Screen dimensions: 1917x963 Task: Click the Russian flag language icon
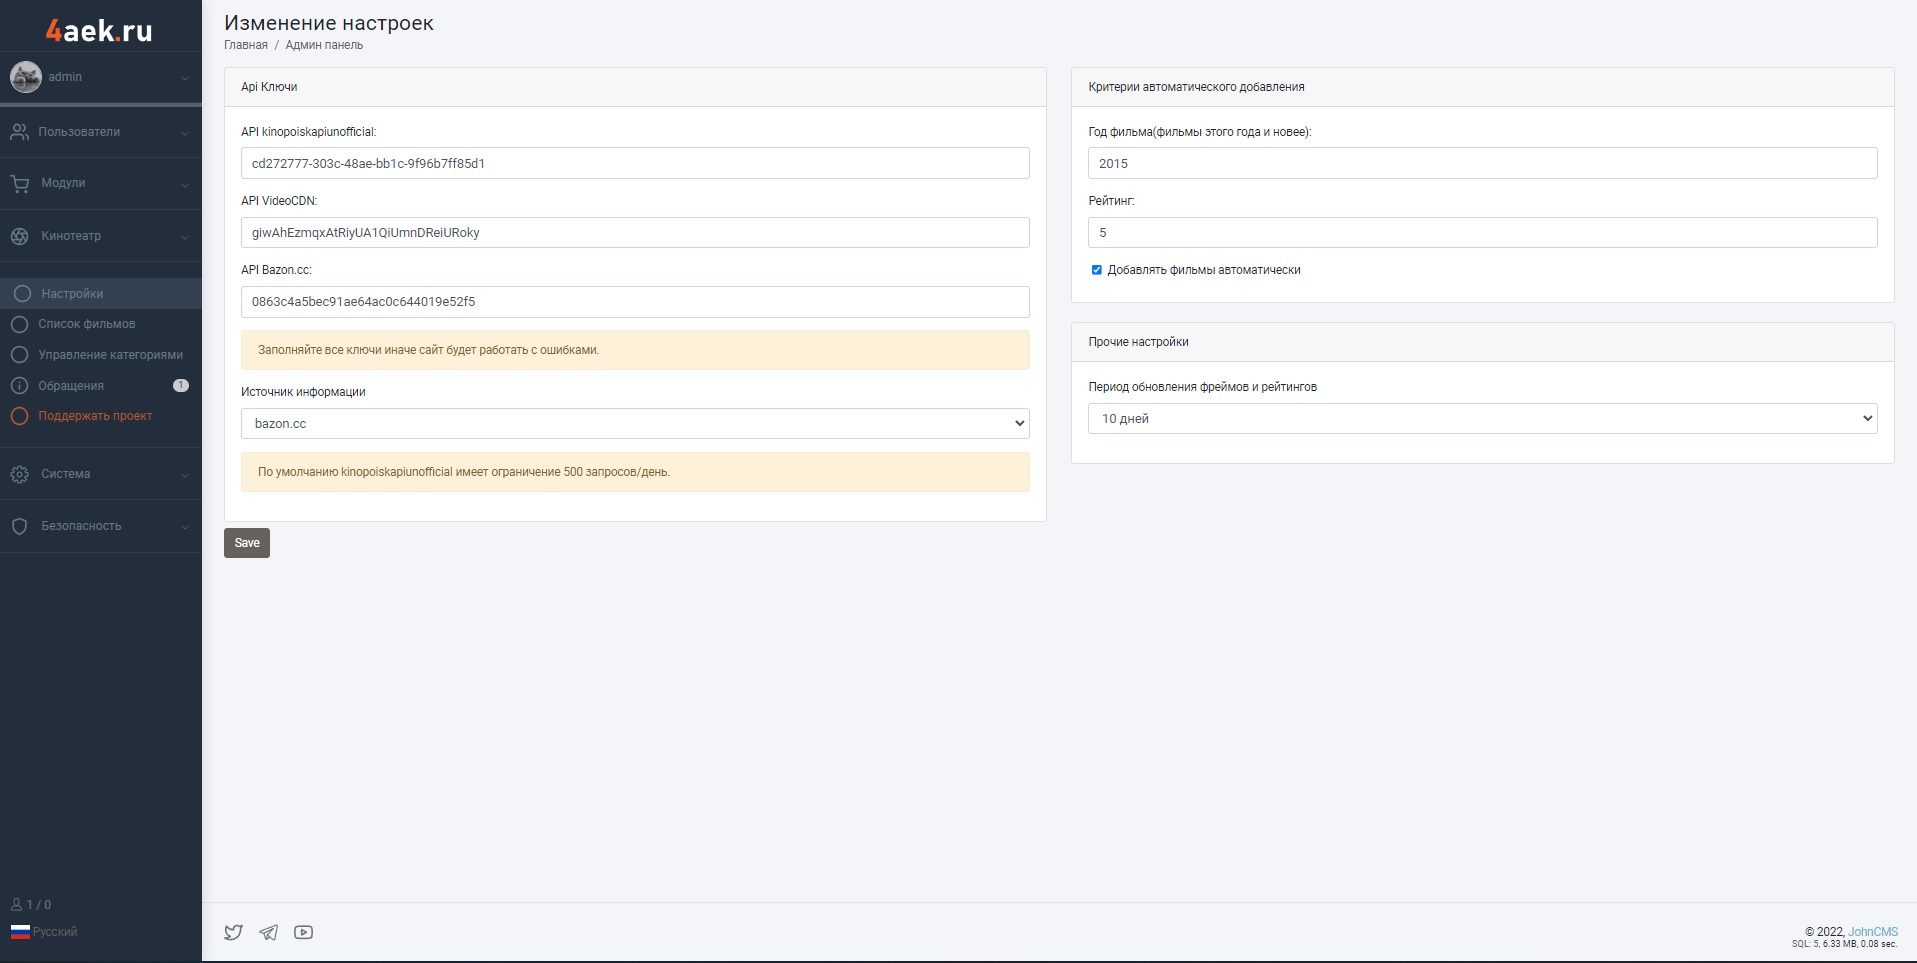pos(20,932)
